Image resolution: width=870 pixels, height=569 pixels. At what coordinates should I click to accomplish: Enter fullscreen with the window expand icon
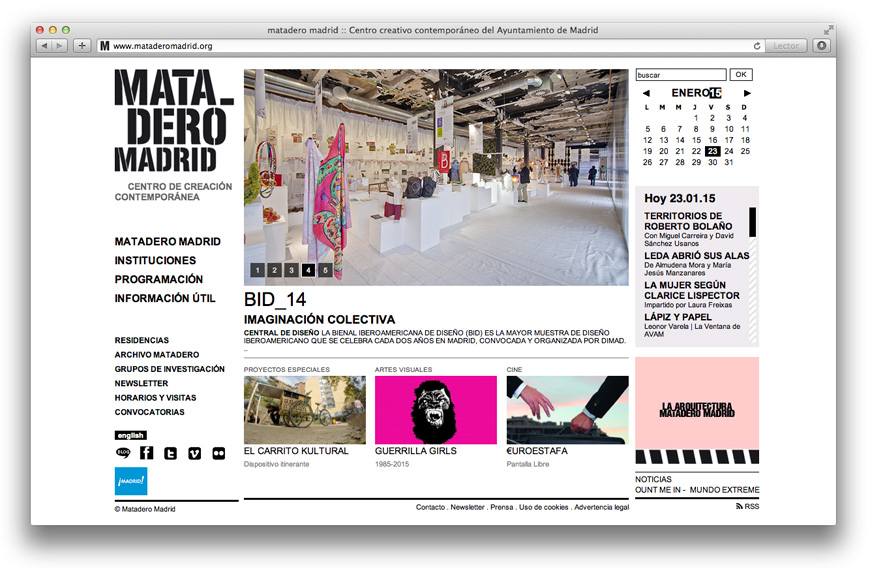(828, 30)
